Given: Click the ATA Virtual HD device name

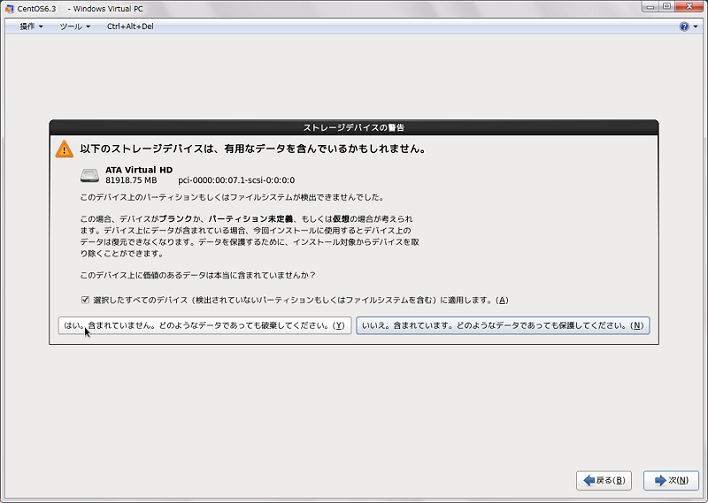Looking at the screenshot, I should pyautogui.click(x=139, y=170).
